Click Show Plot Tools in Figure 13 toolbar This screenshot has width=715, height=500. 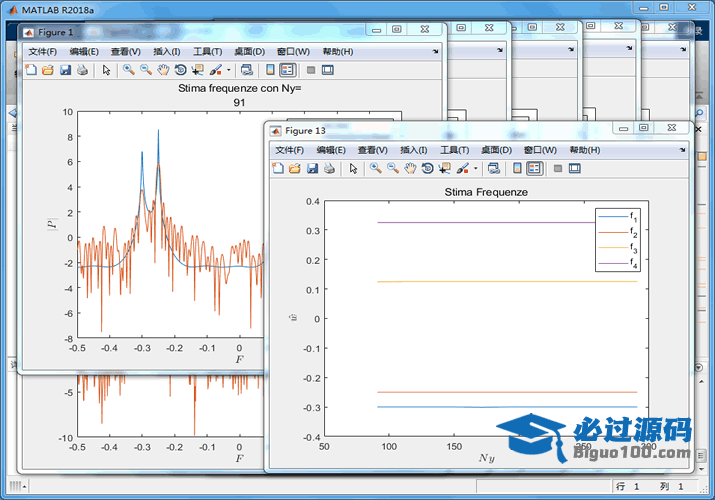(x=575, y=168)
